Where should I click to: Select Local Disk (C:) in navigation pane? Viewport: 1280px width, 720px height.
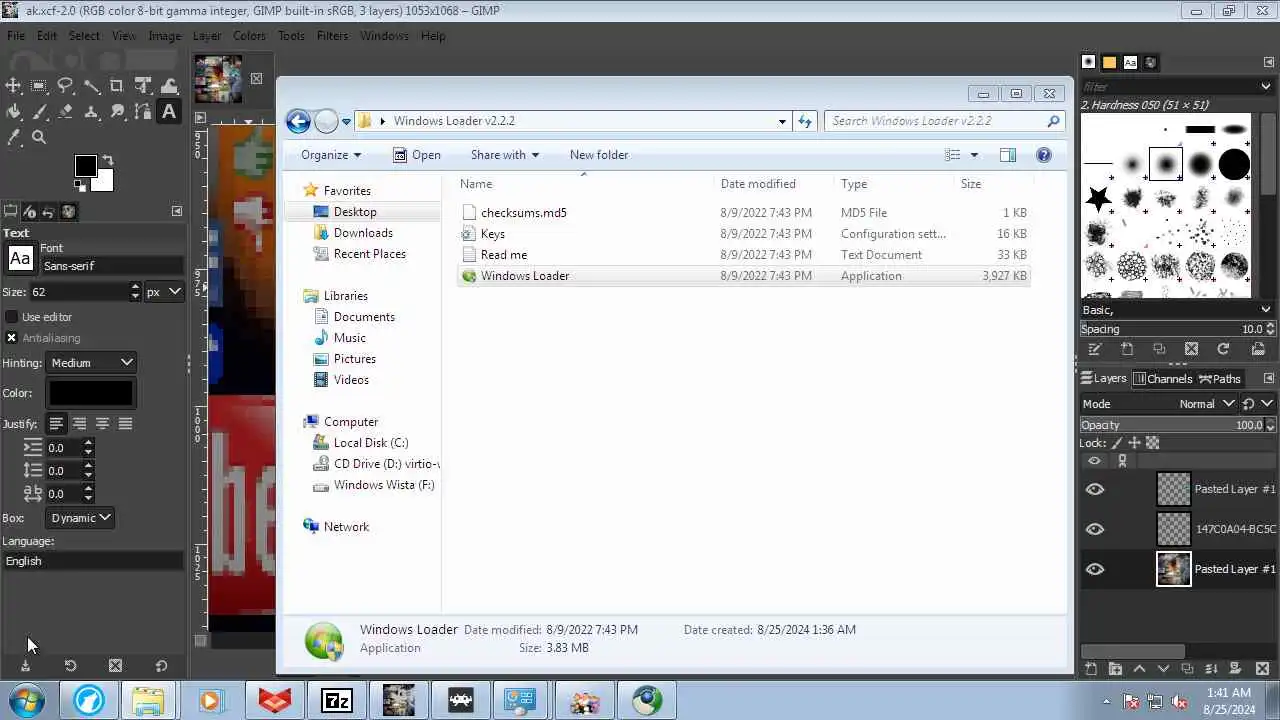pyautogui.click(x=371, y=443)
